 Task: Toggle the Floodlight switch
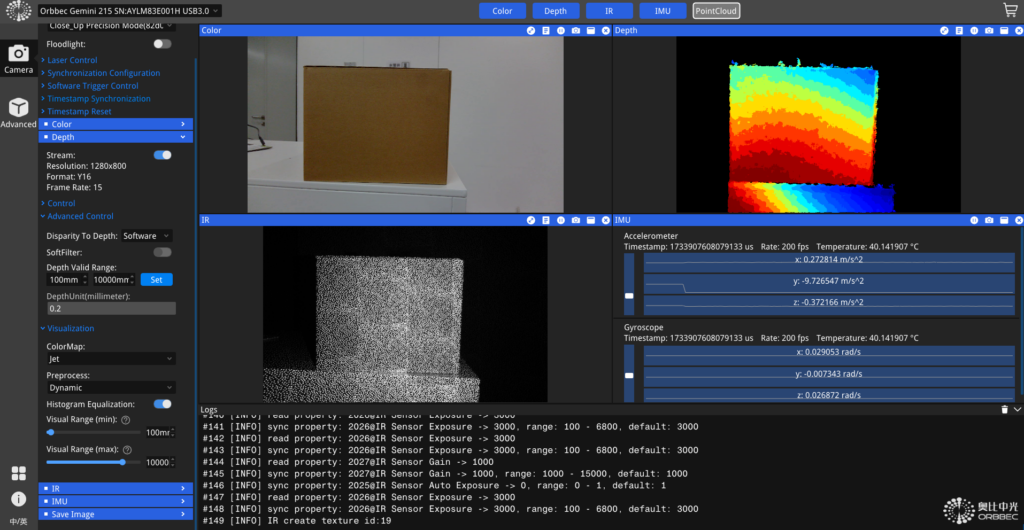point(162,44)
